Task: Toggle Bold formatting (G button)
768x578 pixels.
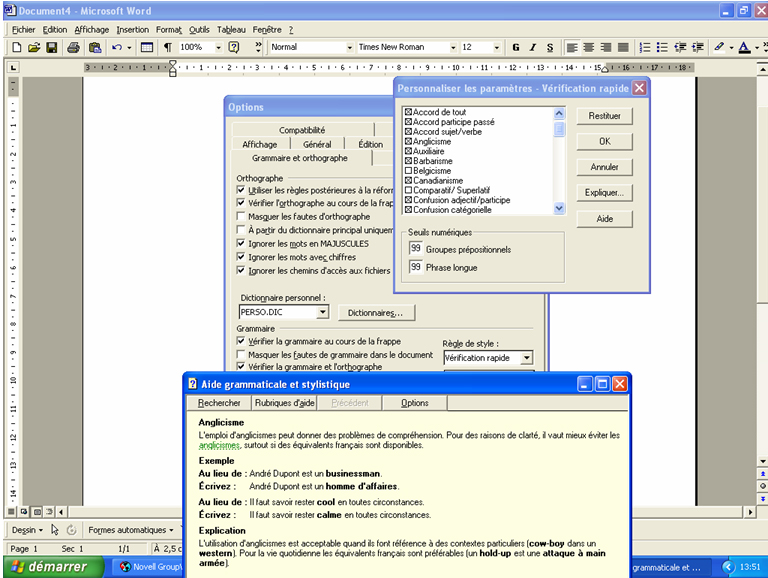Action: 516,47
